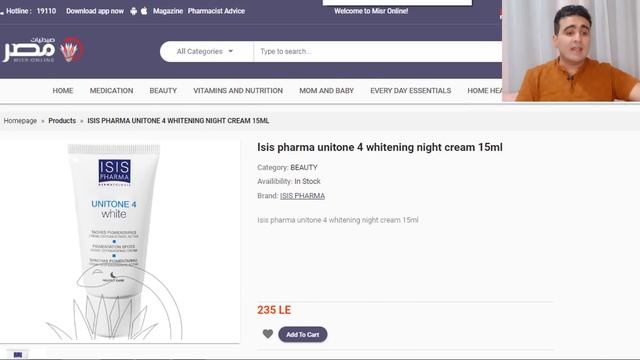Open the Pharmacist Advice link
The height and width of the screenshot is (360, 640).
tap(216, 11)
